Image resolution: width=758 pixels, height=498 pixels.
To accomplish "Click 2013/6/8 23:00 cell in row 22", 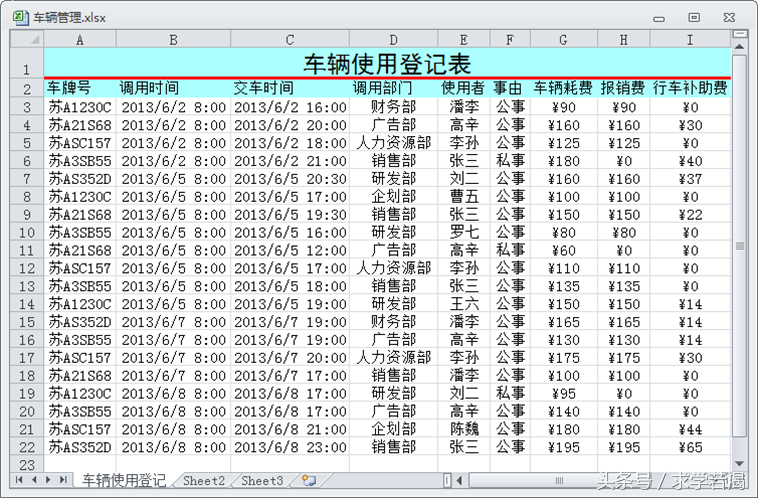I will (x=290, y=447).
